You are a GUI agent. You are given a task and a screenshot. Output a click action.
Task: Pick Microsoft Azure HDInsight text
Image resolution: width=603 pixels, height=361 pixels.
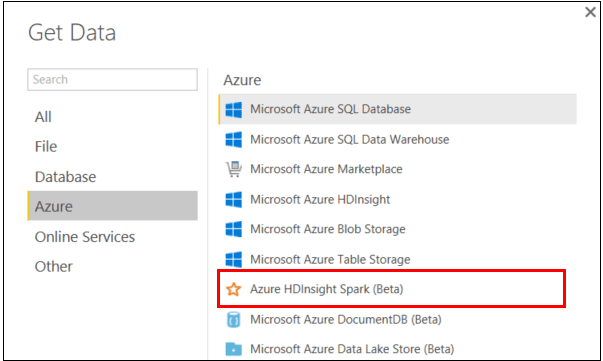pyautogui.click(x=320, y=200)
